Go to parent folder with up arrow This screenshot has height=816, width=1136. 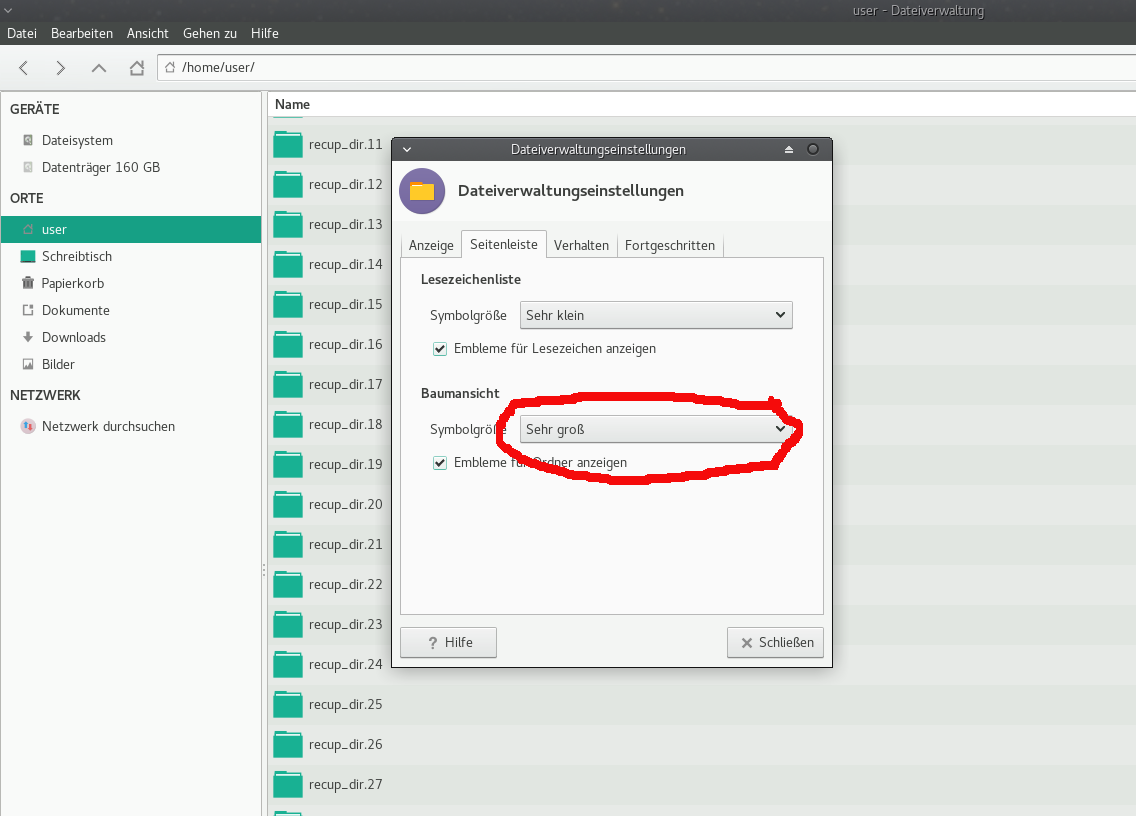point(98,68)
